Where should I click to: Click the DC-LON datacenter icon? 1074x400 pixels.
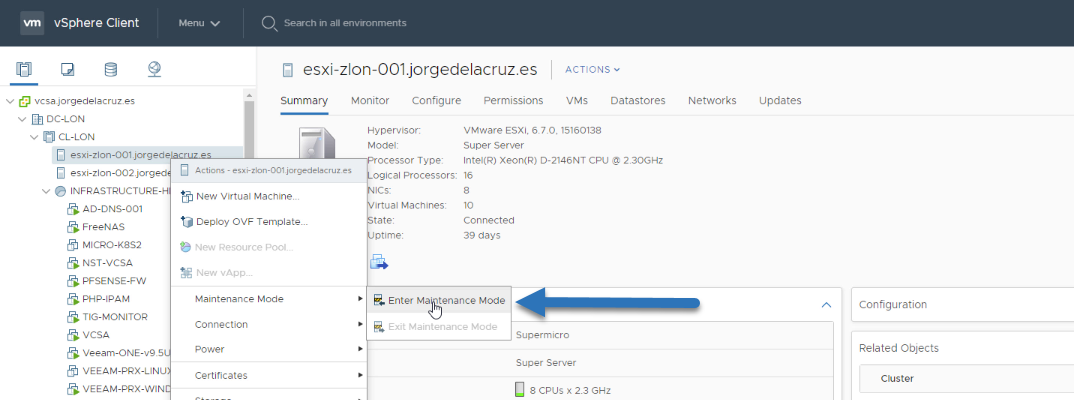(x=37, y=118)
